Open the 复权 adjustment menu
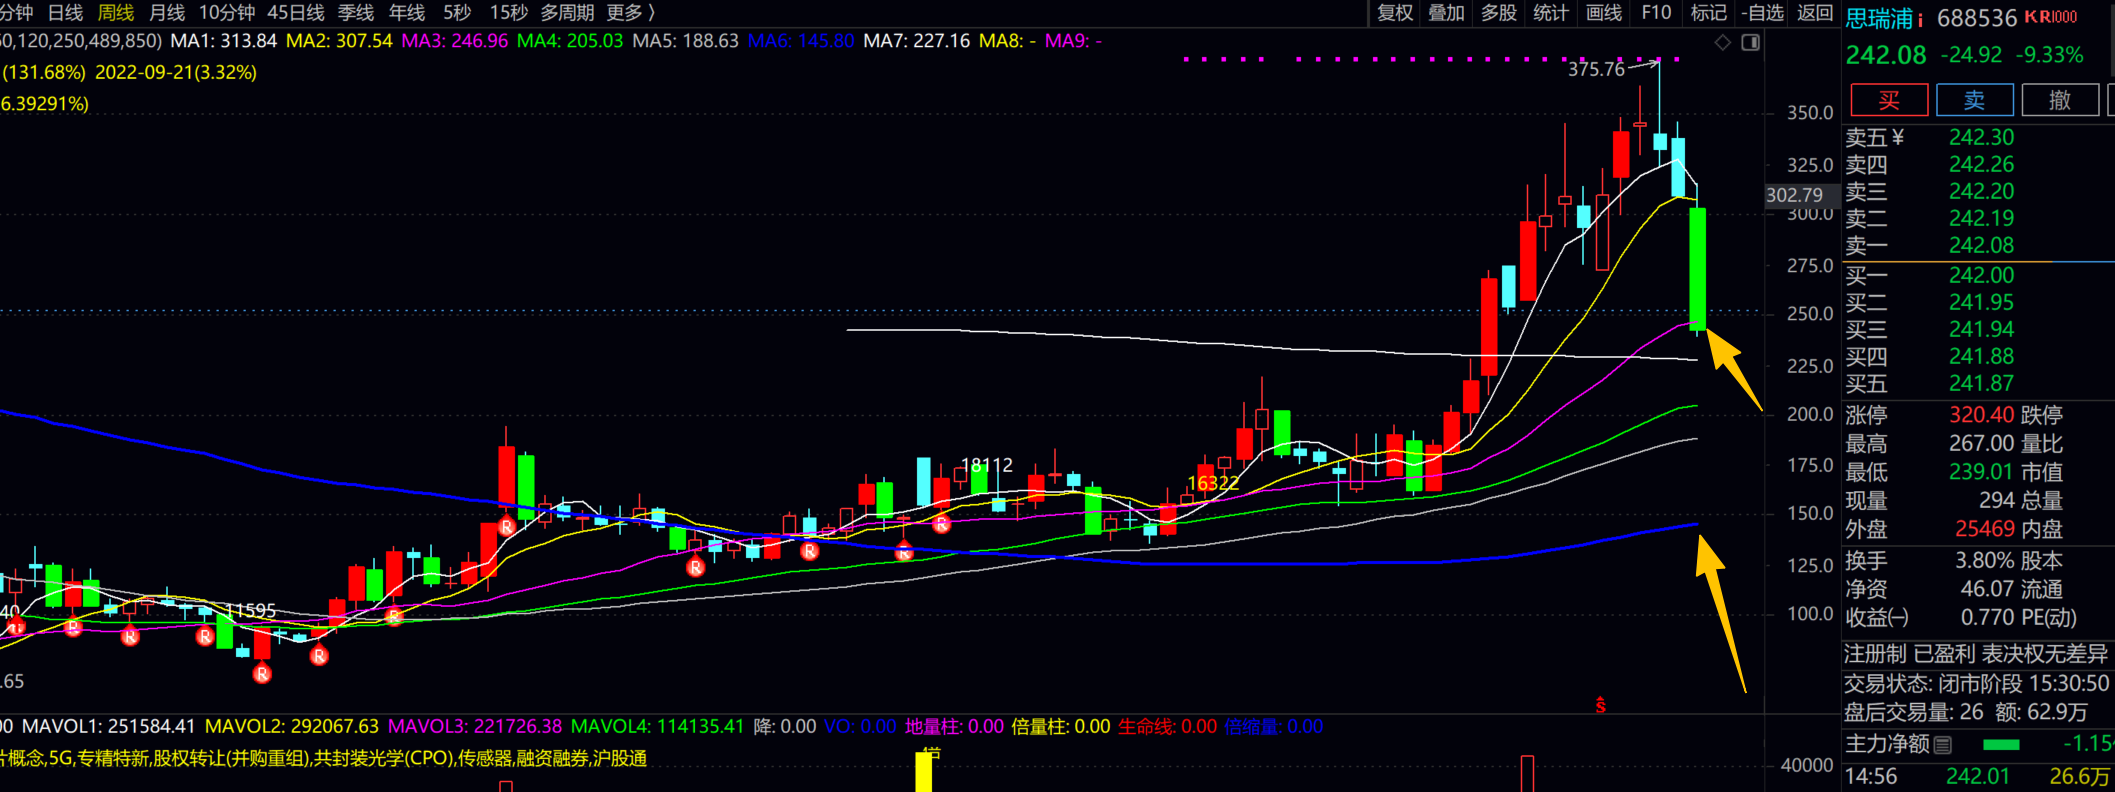2115x792 pixels. pos(1395,13)
